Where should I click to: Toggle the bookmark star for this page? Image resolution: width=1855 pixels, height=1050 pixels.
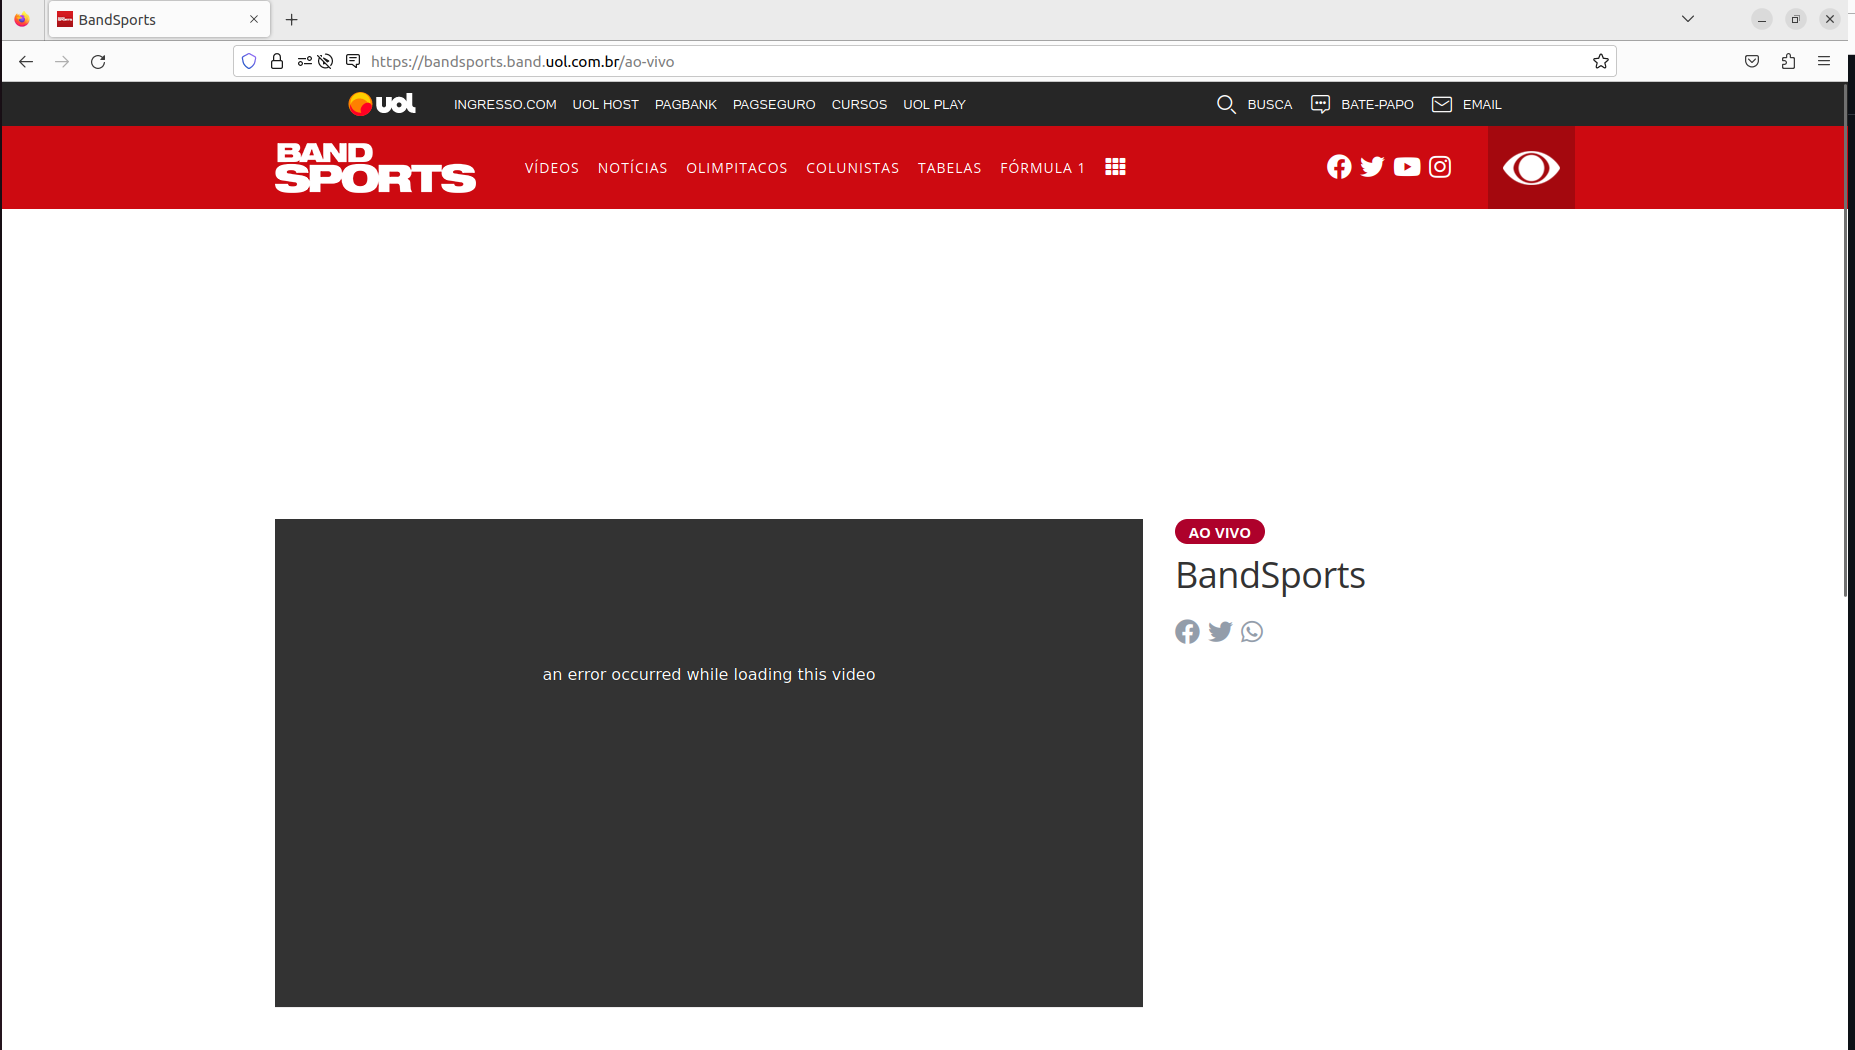[x=1600, y=61]
